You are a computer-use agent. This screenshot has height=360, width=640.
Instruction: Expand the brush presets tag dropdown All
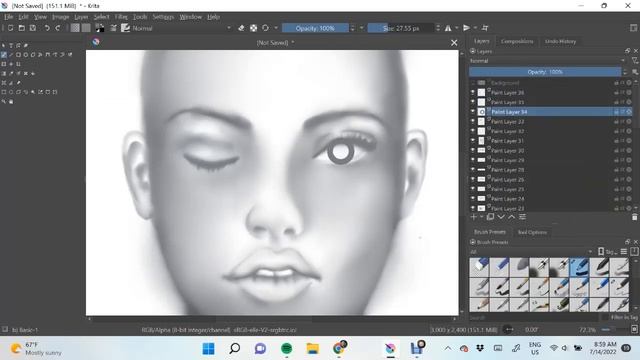click(x=531, y=252)
